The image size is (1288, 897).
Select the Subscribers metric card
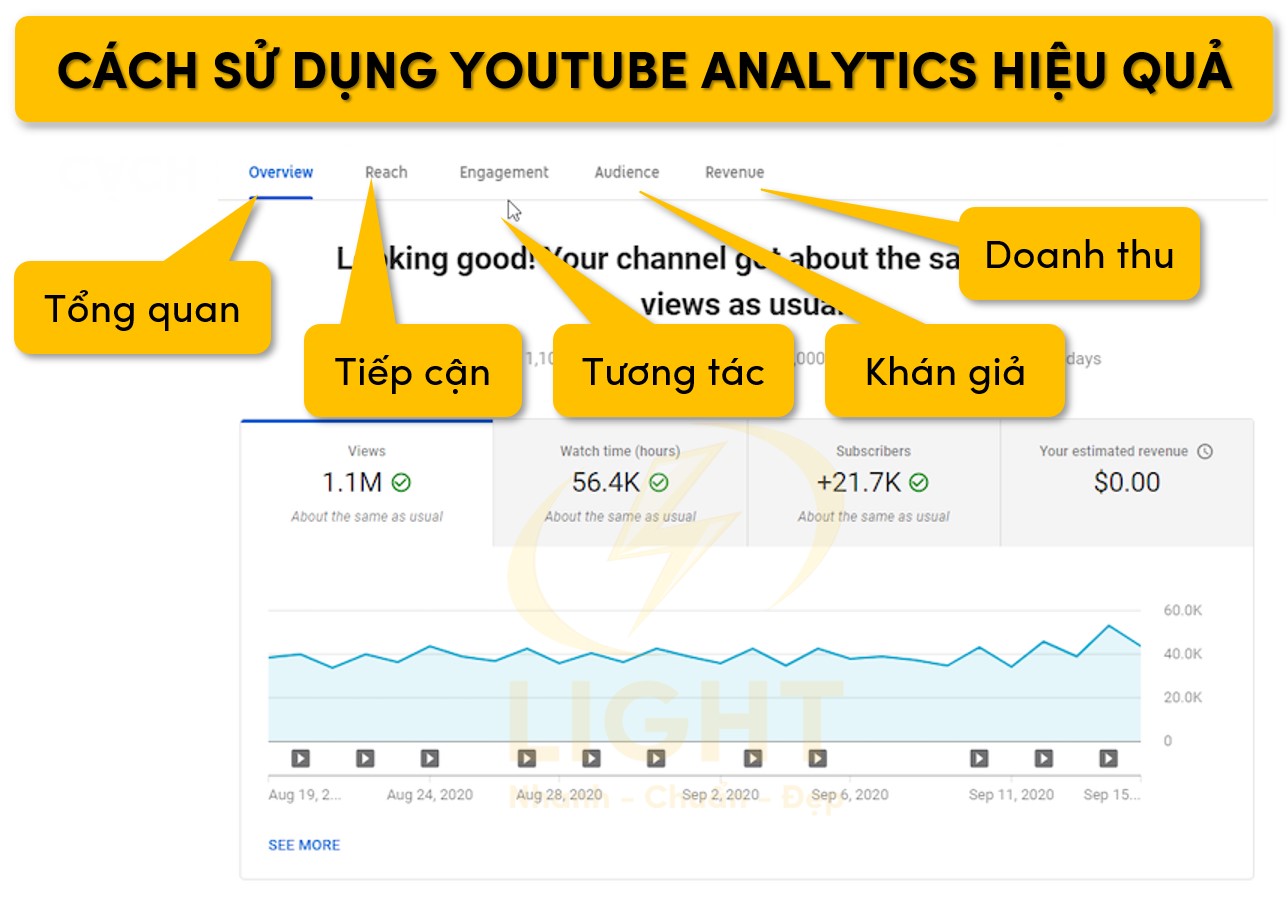(874, 483)
